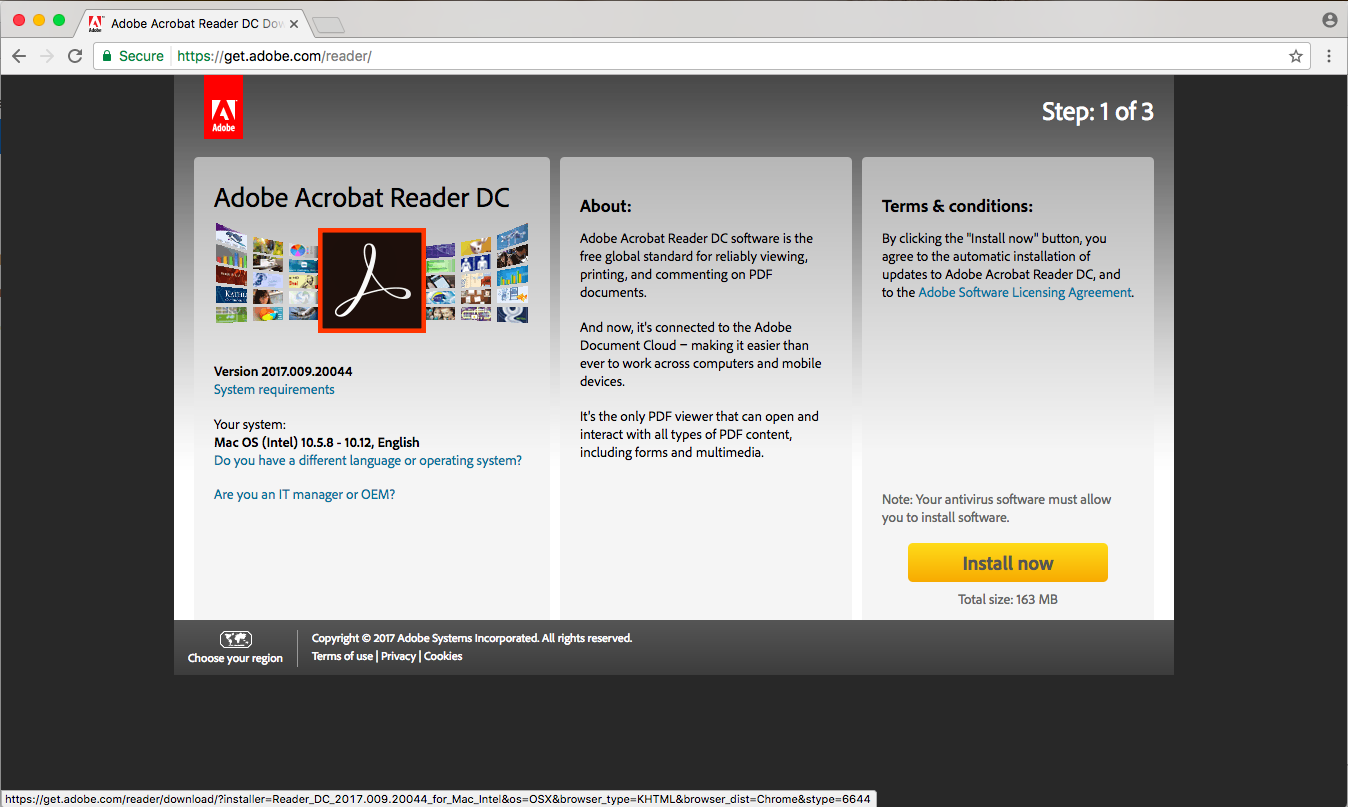The height and width of the screenshot is (807, 1348).
Task: Open the Terms of use footer link
Action: pyautogui.click(x=342, y=656)
